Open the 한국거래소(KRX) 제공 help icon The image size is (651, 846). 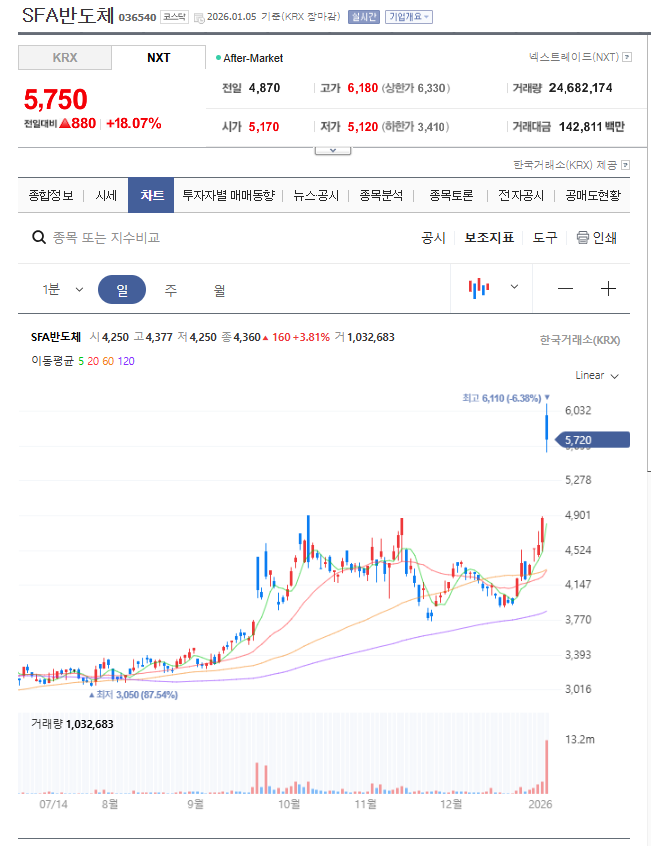(626, 165)
